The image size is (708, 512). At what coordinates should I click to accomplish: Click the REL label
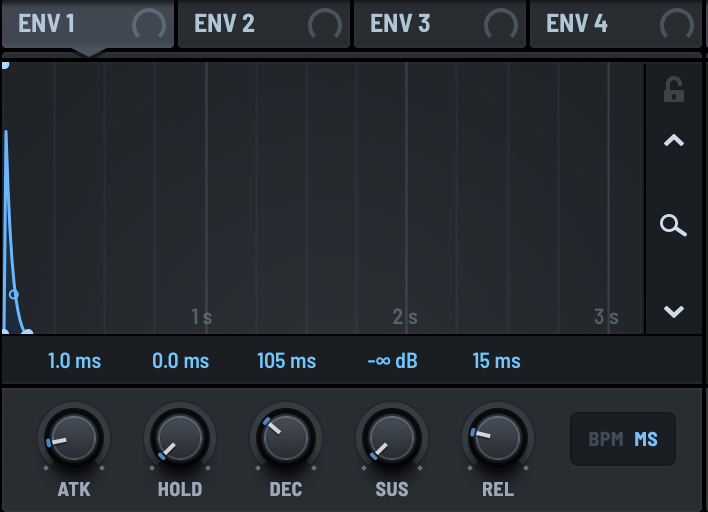498,489
